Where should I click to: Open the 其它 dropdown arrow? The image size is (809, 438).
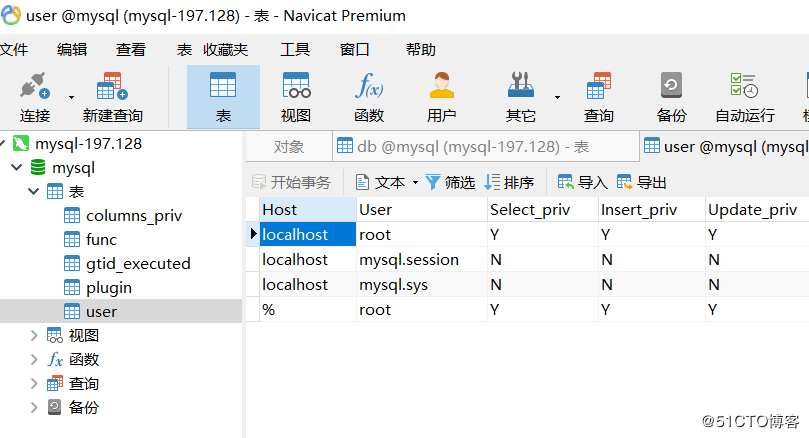click(x=557, y=97)
